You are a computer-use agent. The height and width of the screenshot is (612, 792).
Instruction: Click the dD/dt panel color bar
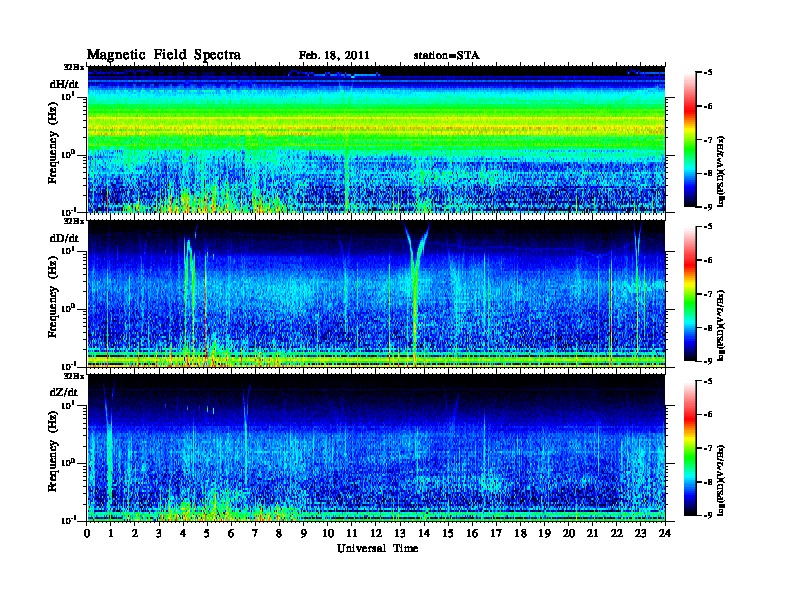690,294
